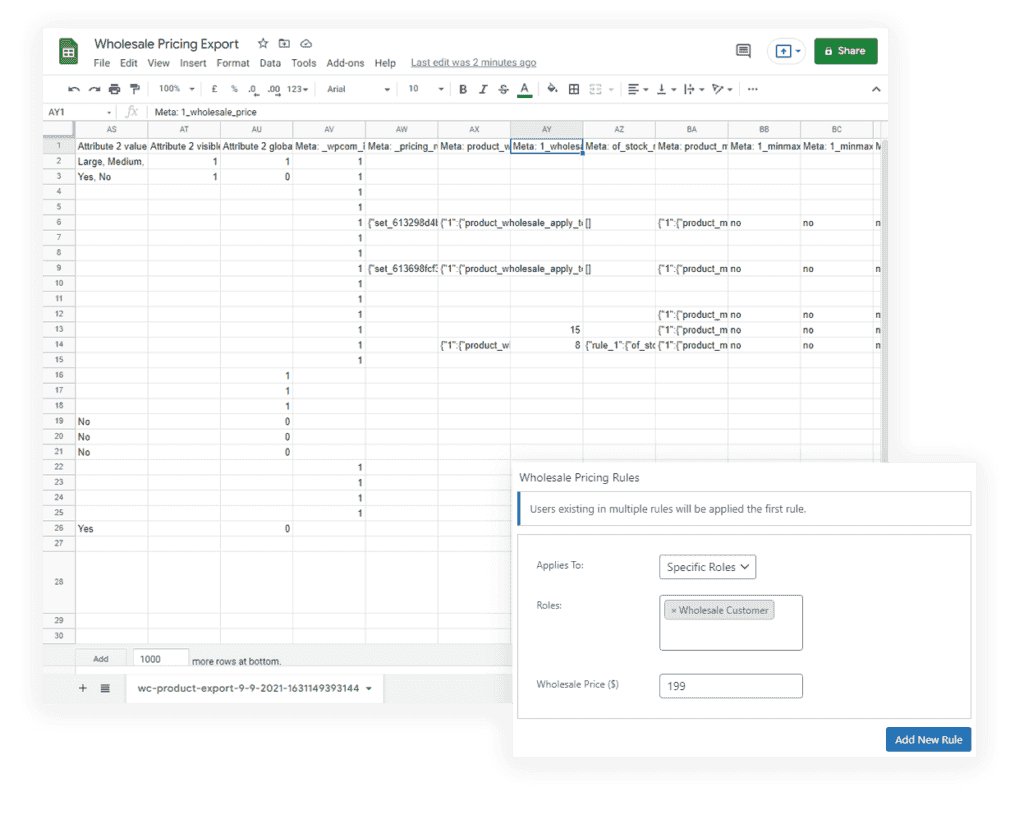Open the Format menu
The width and height of the screenshot is (1024, 815).
pyautogui.click(x=232, y=63)
